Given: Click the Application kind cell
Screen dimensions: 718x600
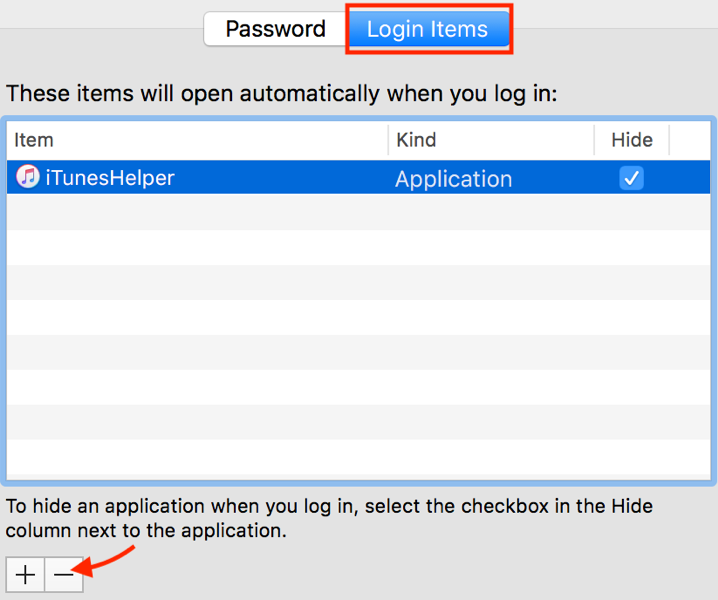Looking at the screenshot, I should [x=453, y=179].
